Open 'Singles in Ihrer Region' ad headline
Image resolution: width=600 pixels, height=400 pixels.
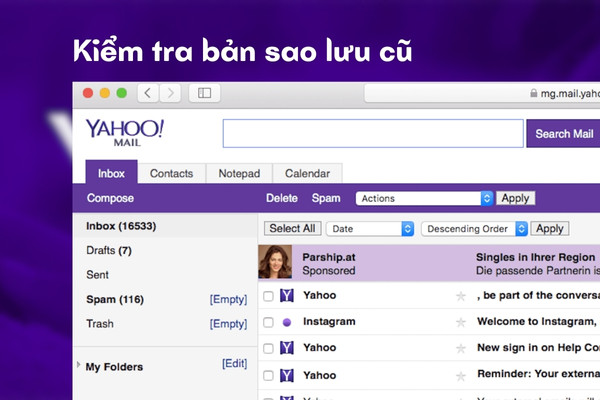535,257
